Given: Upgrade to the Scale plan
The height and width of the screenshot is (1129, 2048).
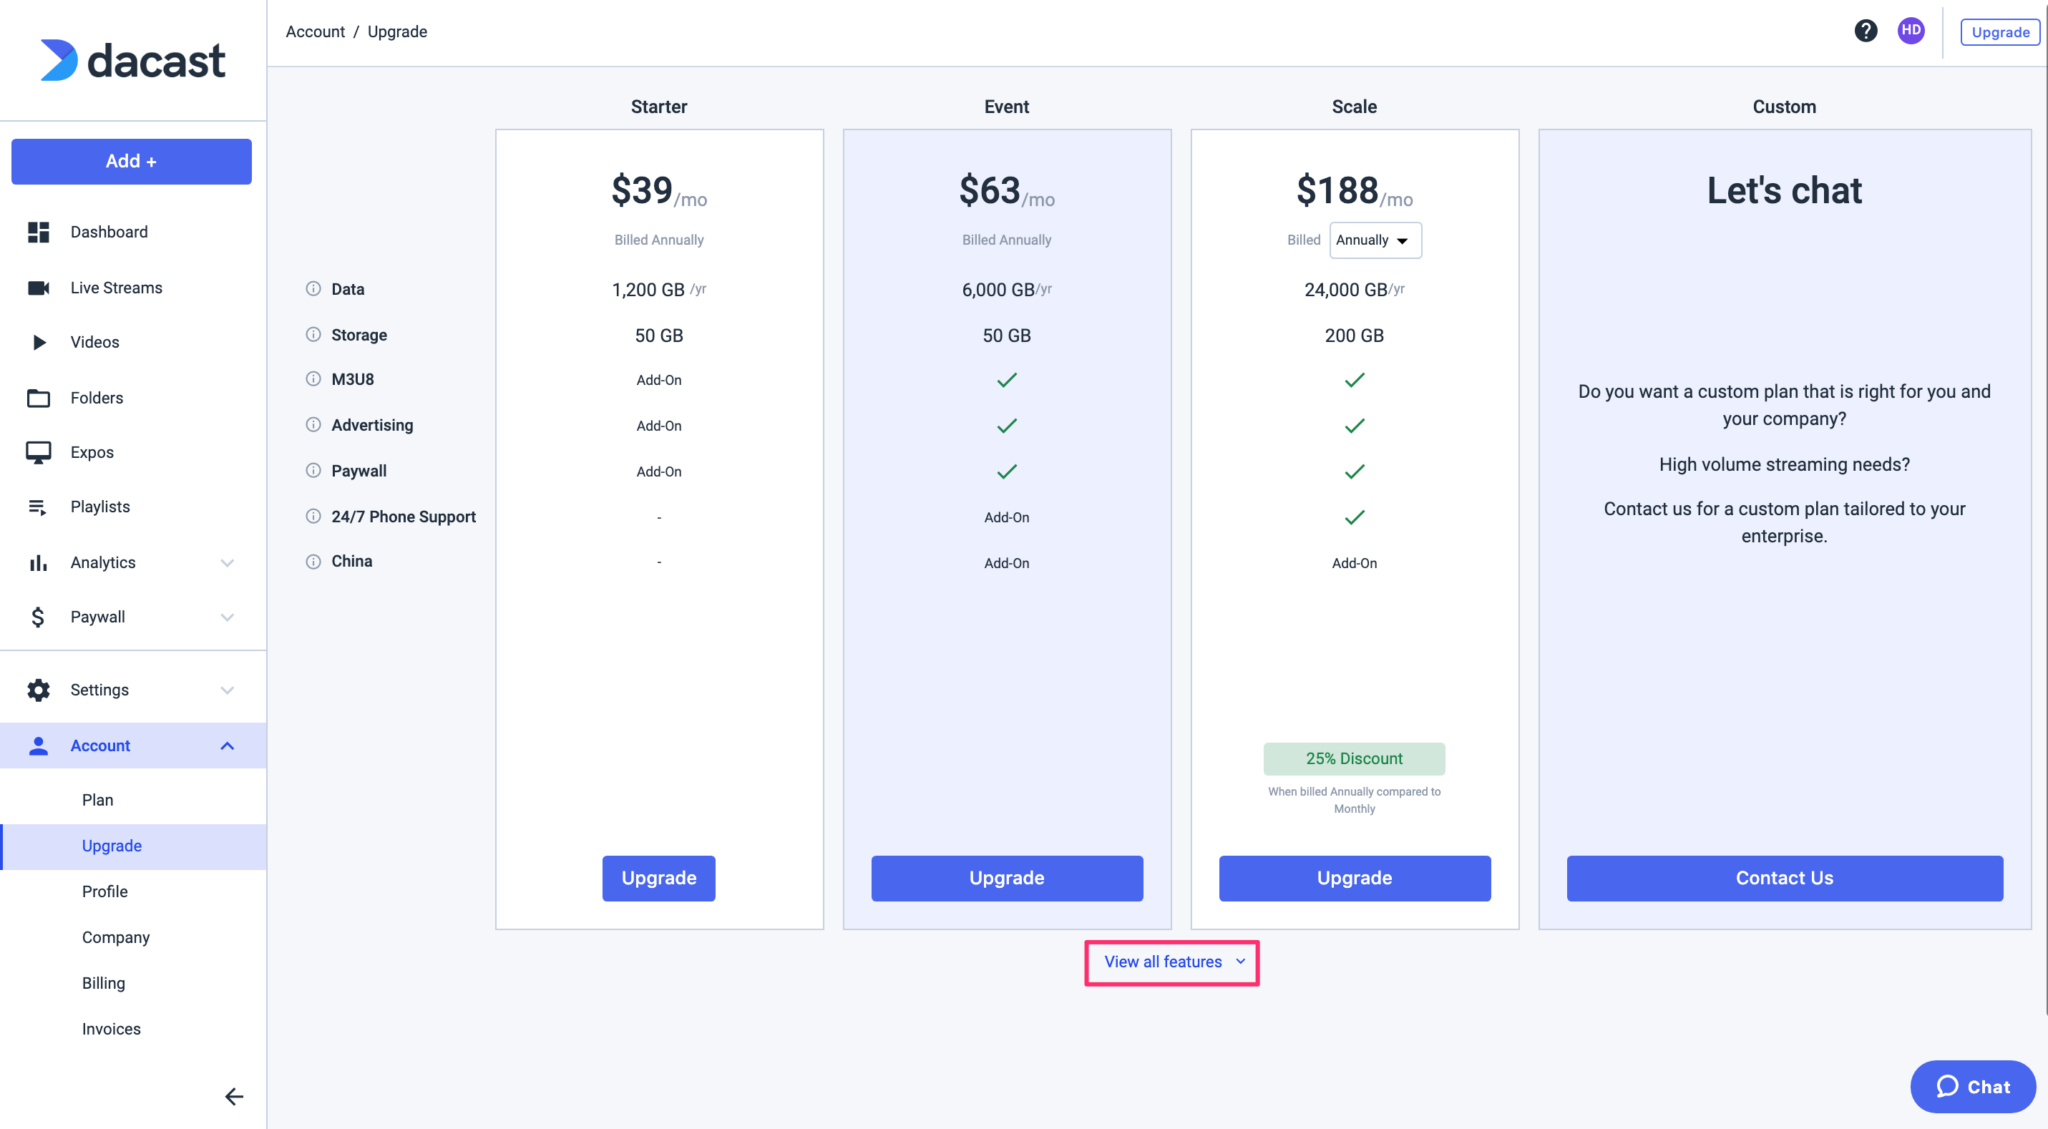Looking at the screenshot, I should [1354, 878].
